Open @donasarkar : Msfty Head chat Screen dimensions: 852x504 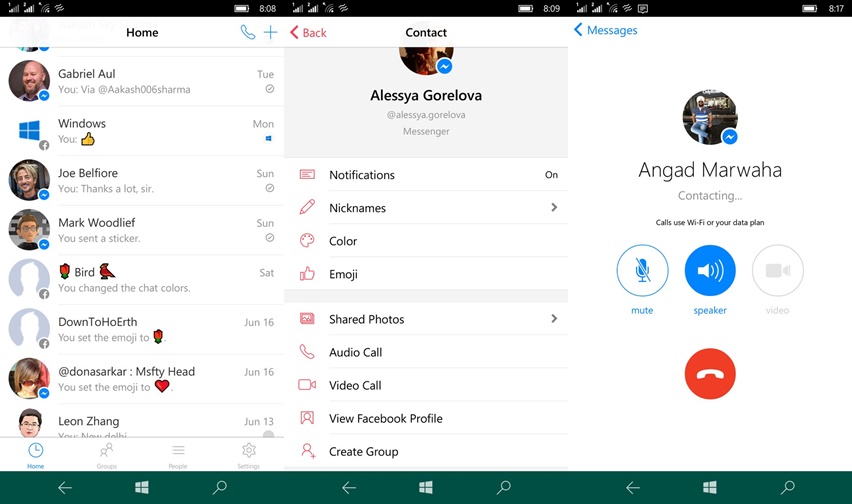click(x=142, y=379)
